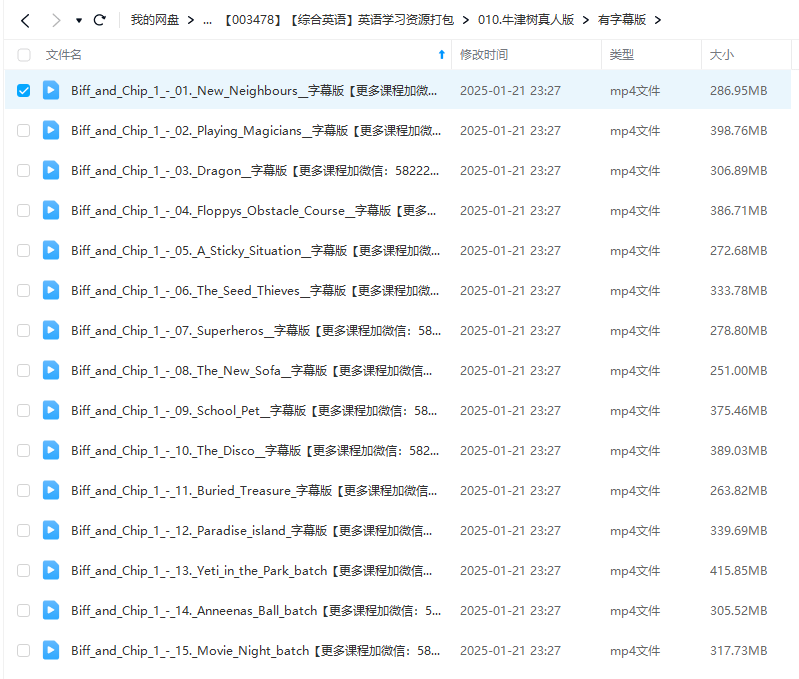The height and width of the screenshot is (679, 799).
Task: Click the blue ascending sort arrow
Action: (x=442, y=55)
